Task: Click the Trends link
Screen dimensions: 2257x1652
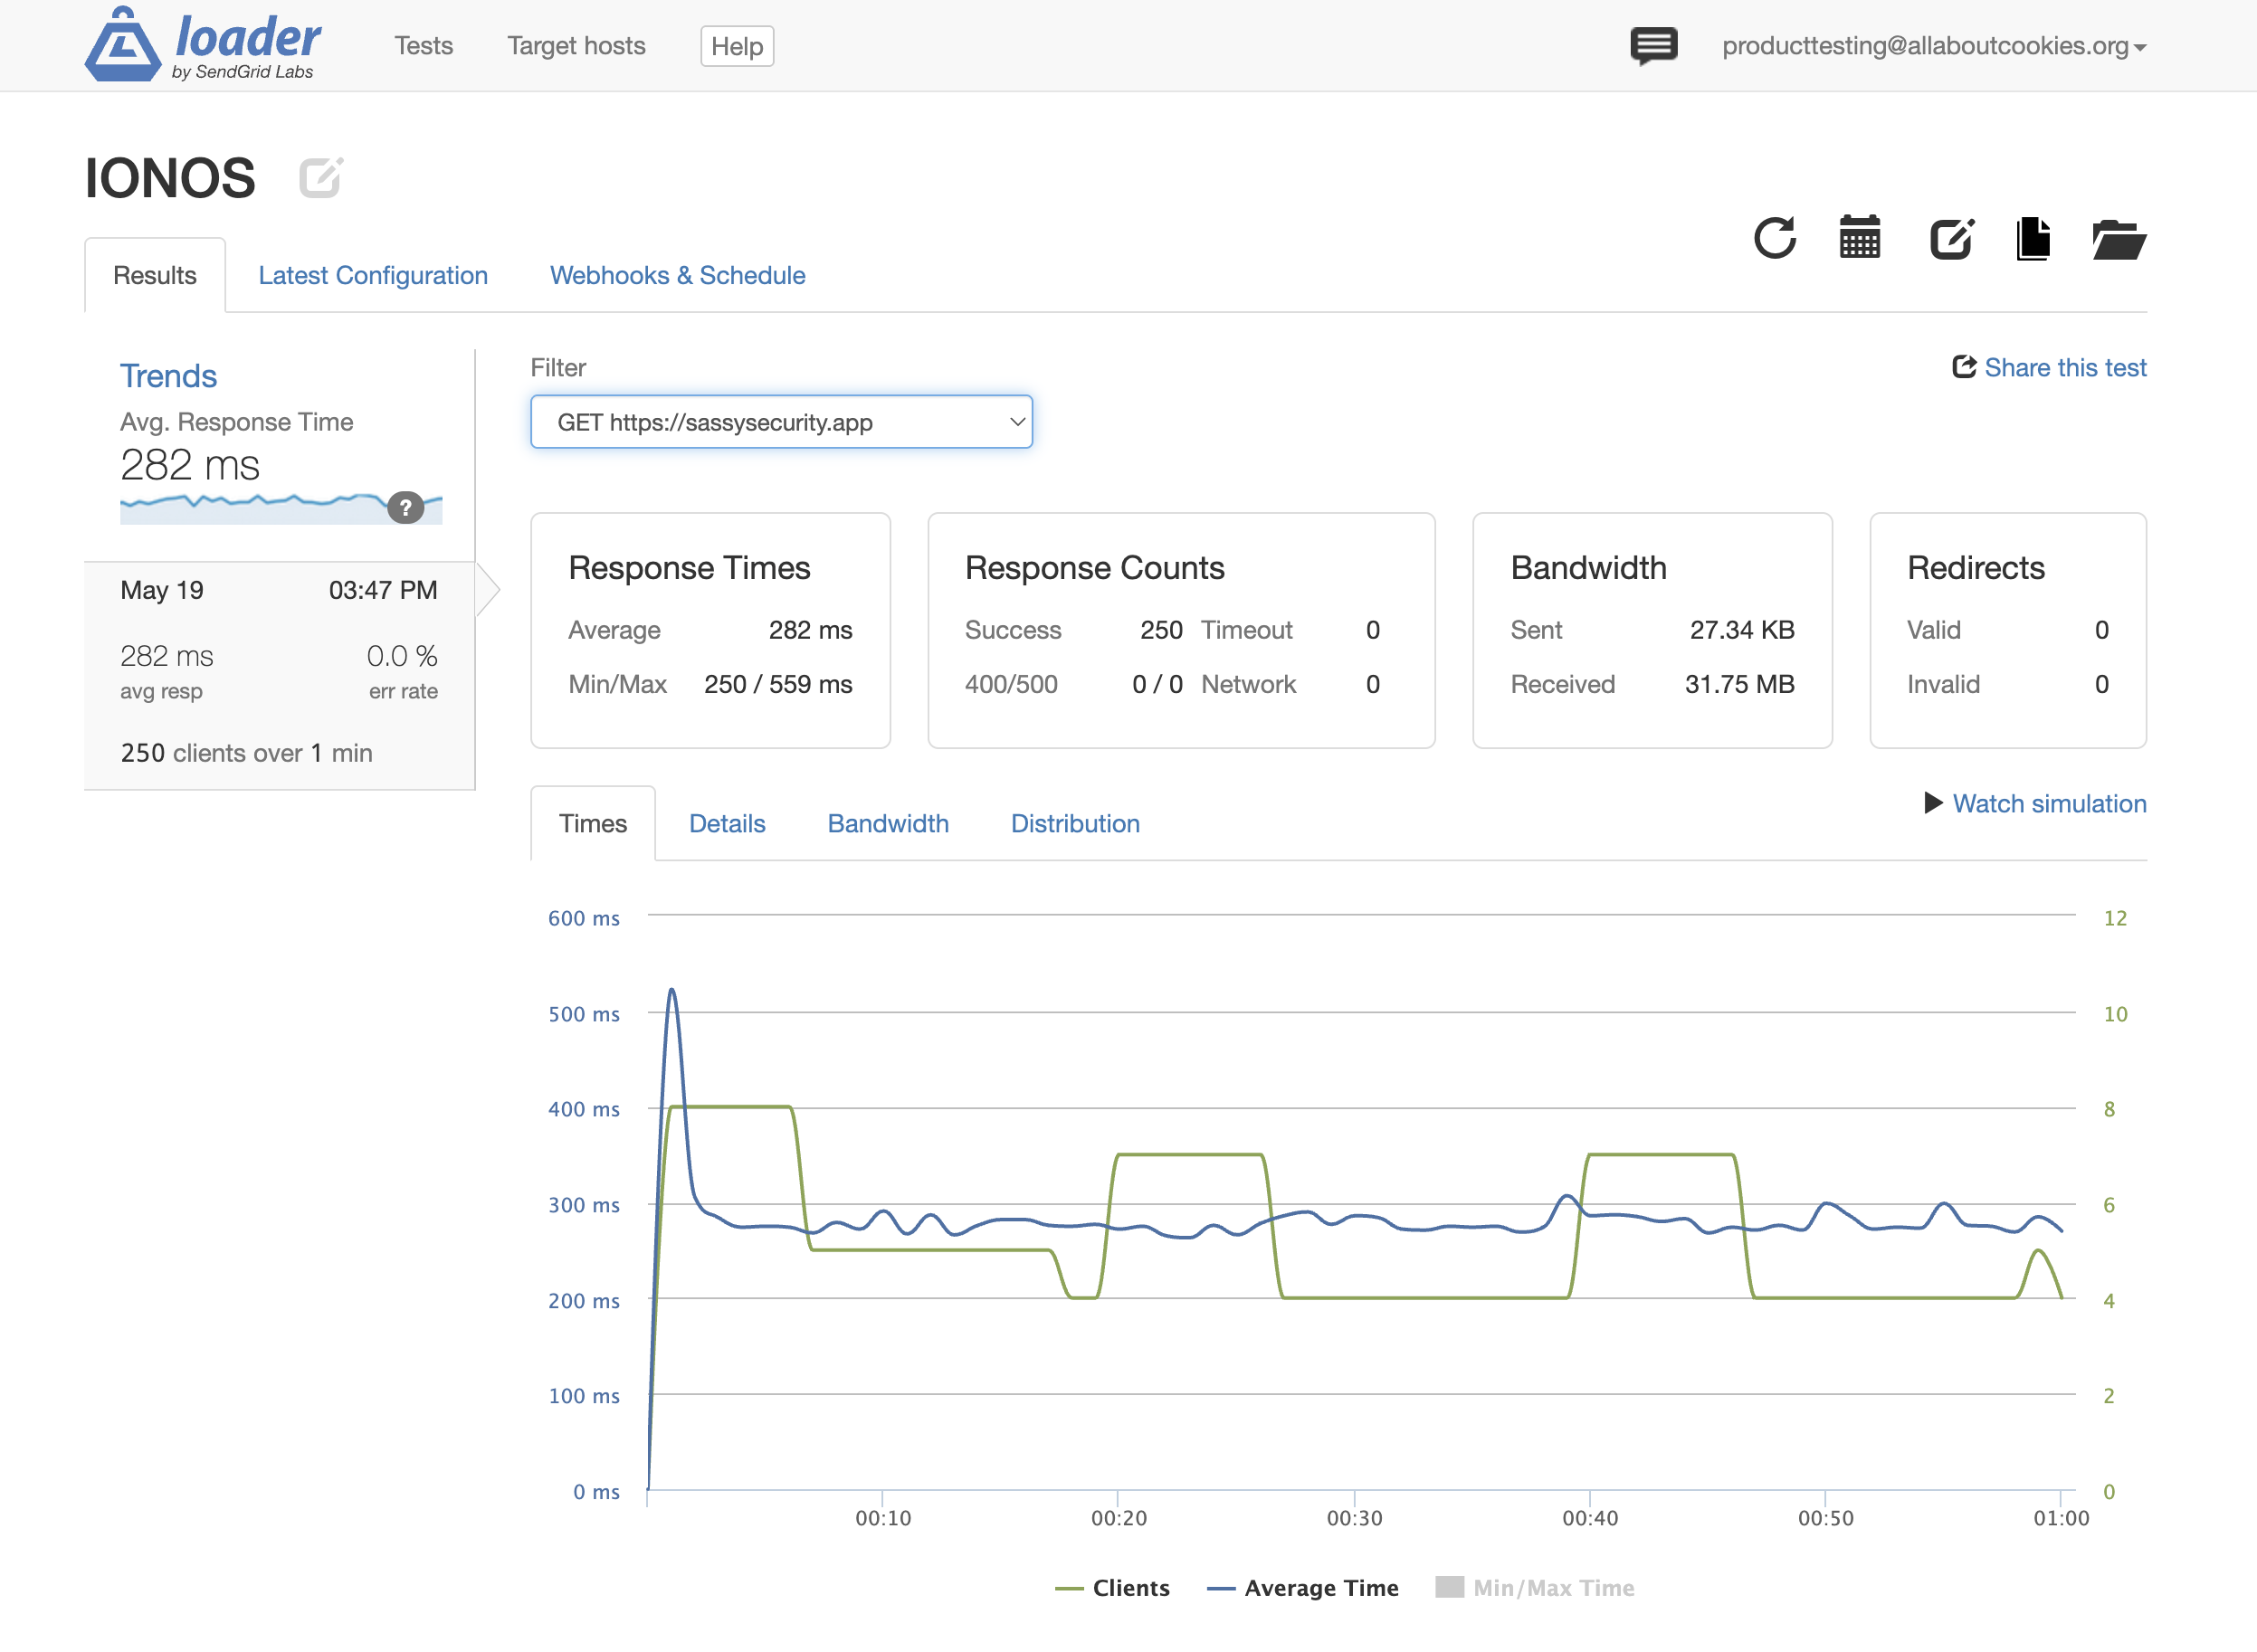Action: coord(168,376)
